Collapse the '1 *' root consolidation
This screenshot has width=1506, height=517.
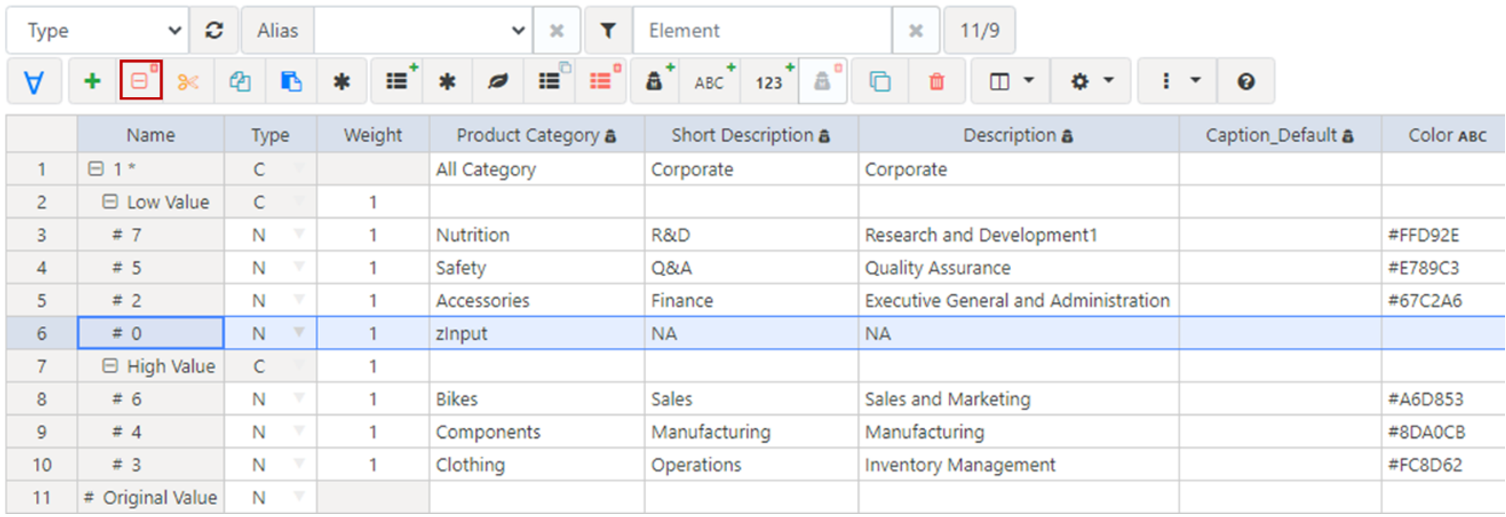point(96,170)
